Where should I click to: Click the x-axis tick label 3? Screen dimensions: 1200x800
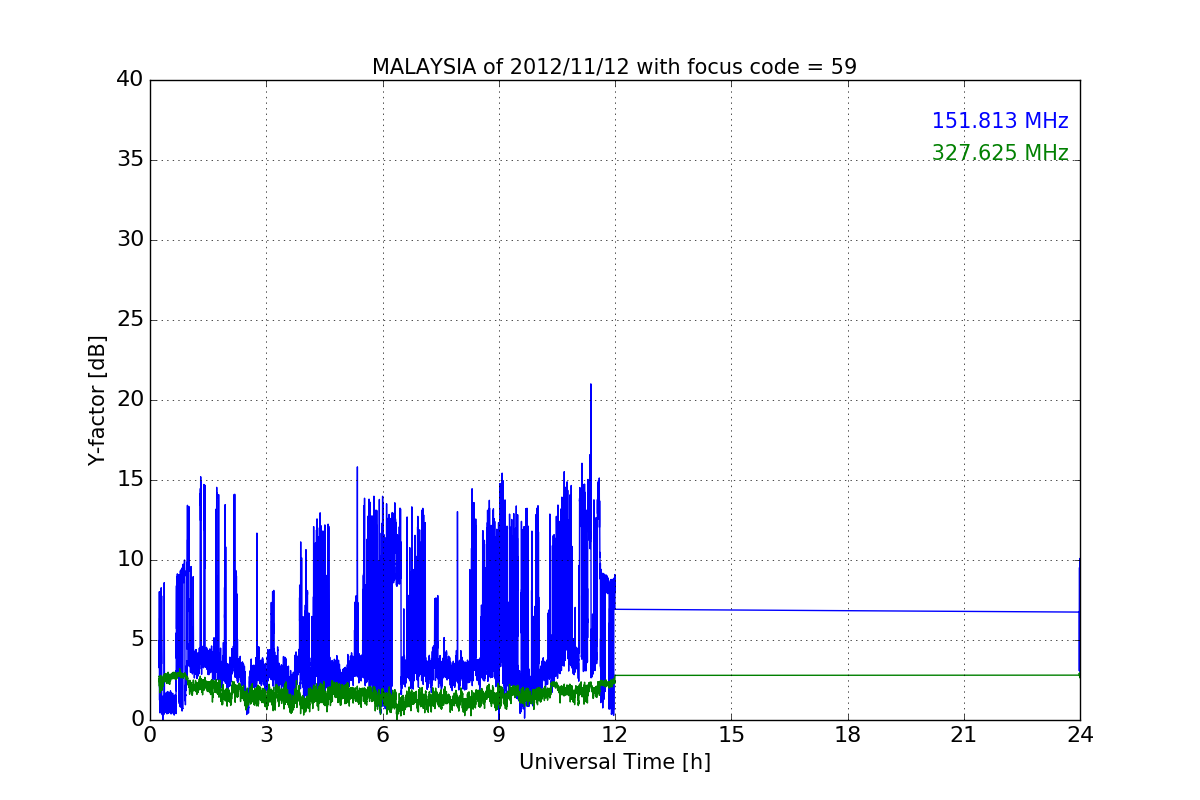[266, 735]
